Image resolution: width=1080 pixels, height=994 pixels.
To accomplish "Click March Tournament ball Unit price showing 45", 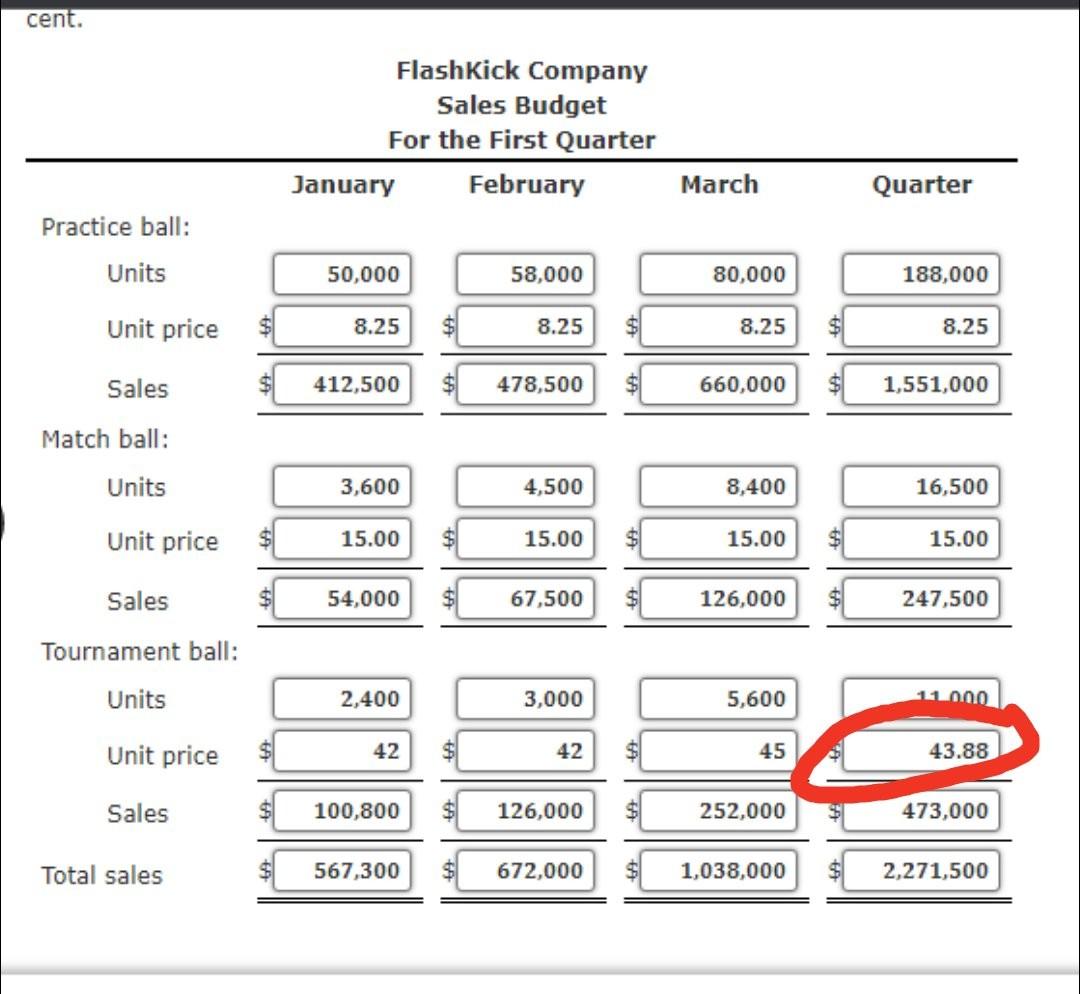I will [x=718, y=751].
